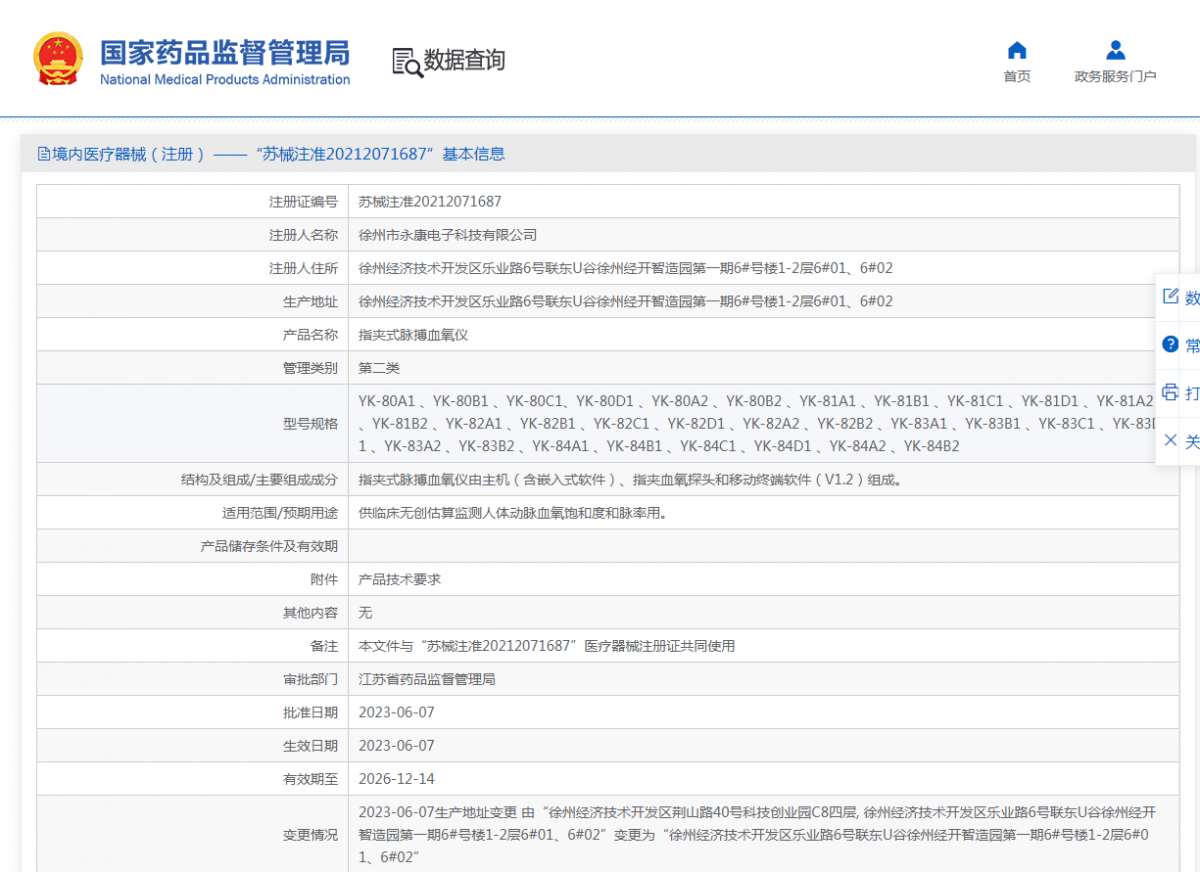Click the printer icon in side panel
This screenshot has height=872, width=1200.
click(x=1170, y=392)
